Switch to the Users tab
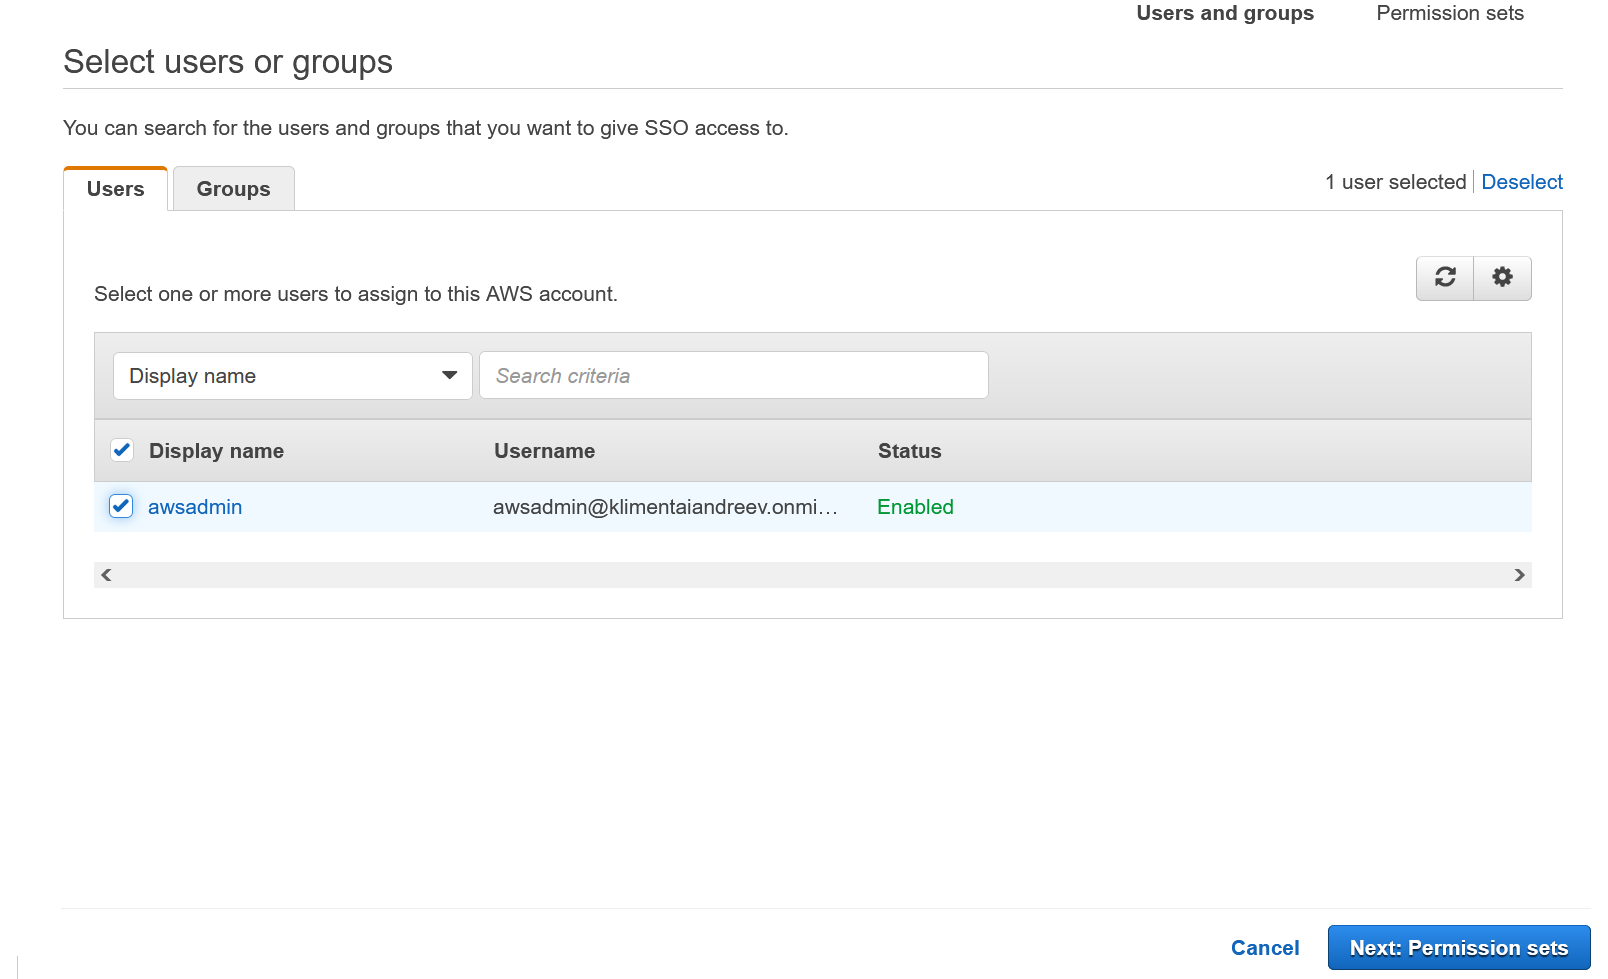The height and width of the screenshot is (979, 1608). pos(115,189)
